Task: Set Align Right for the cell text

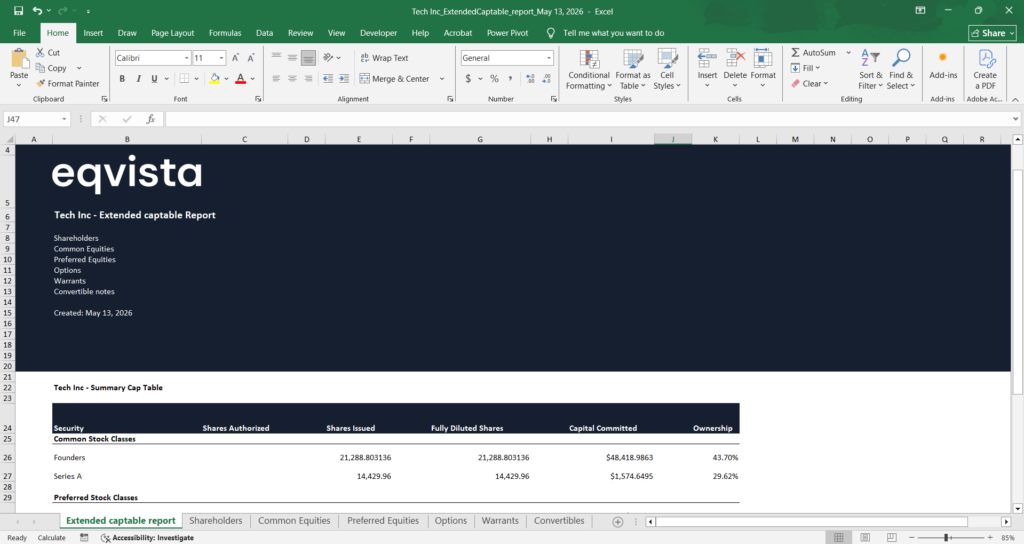Action: click(x=308, y=78)
